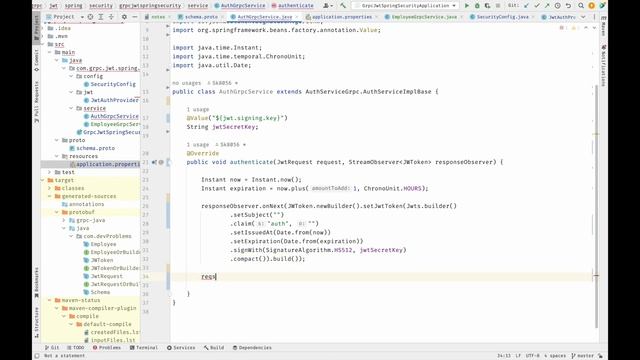
Task: Open the Commit tool window
Action: point(36,60)
